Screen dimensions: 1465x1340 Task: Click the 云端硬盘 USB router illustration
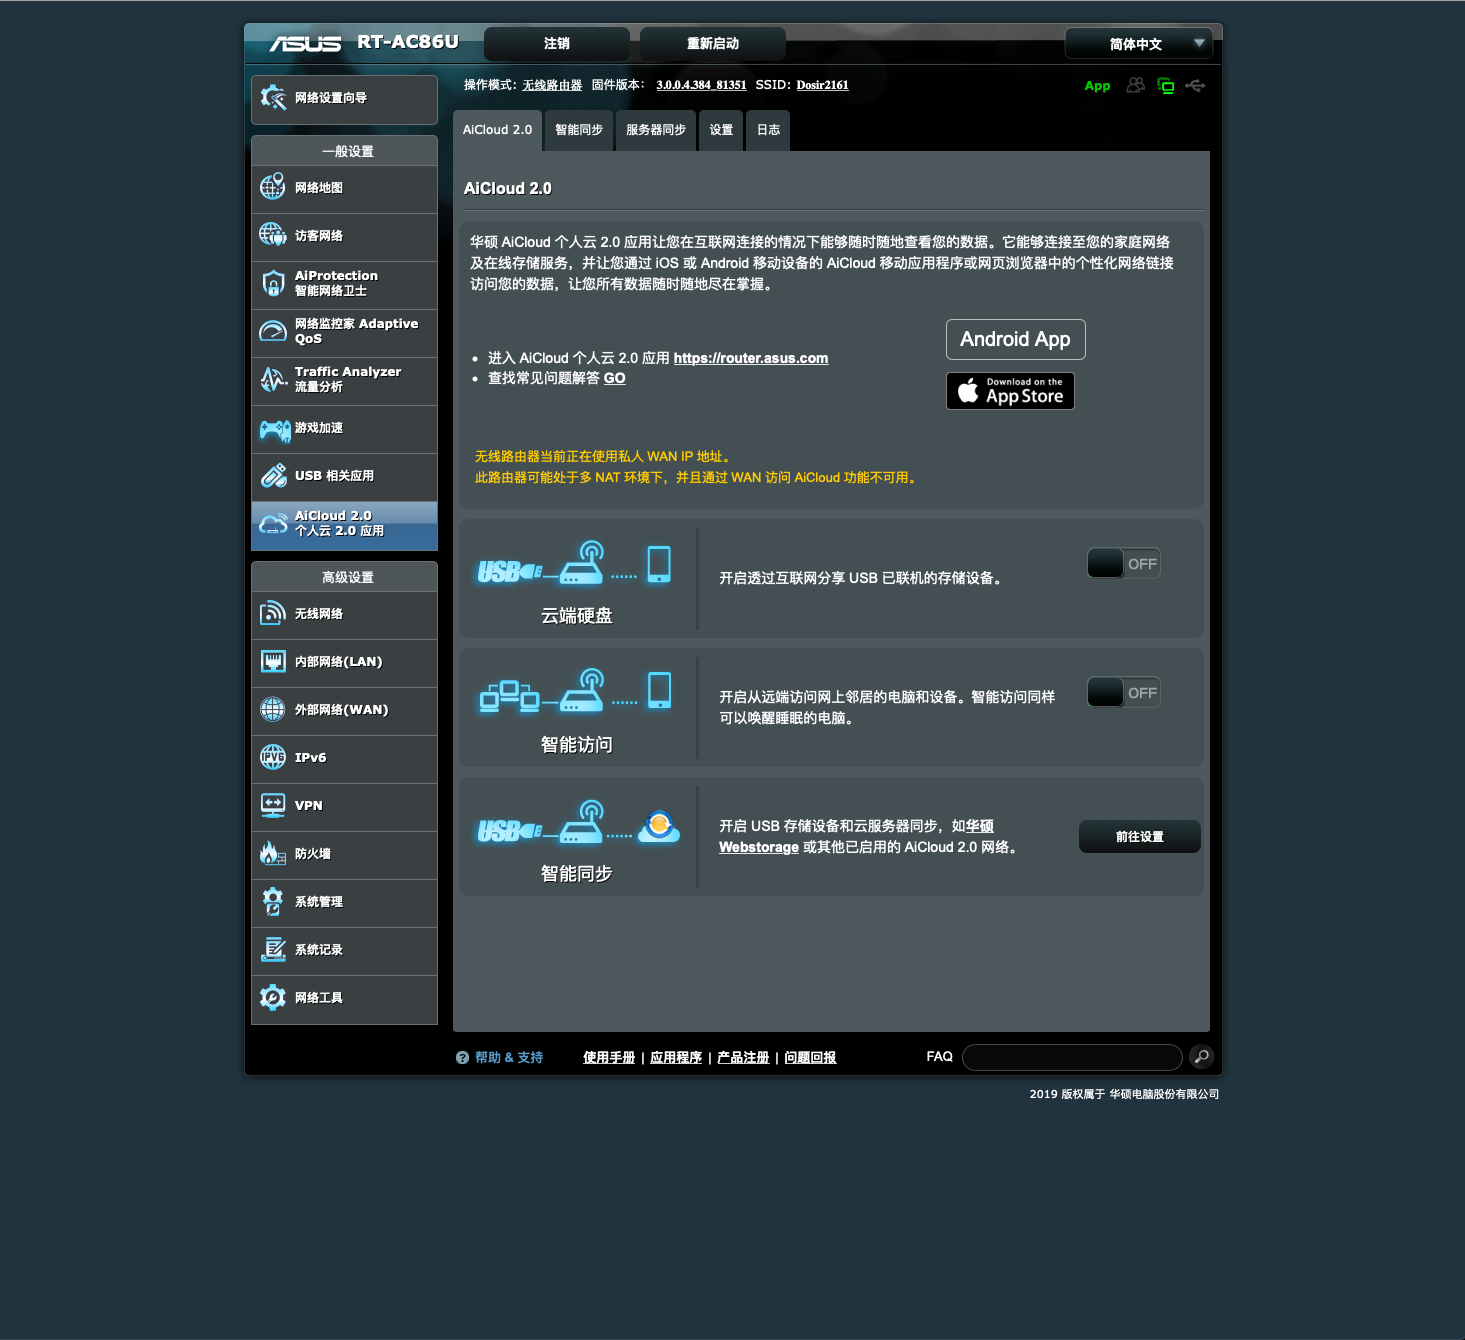pos(575,564)
